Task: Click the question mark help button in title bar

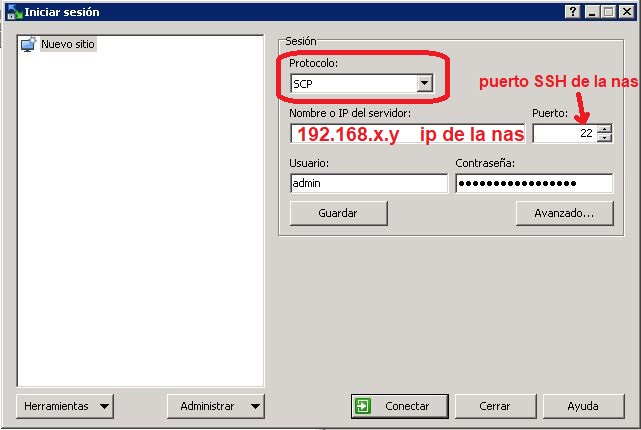Action: tap(573, 11)
